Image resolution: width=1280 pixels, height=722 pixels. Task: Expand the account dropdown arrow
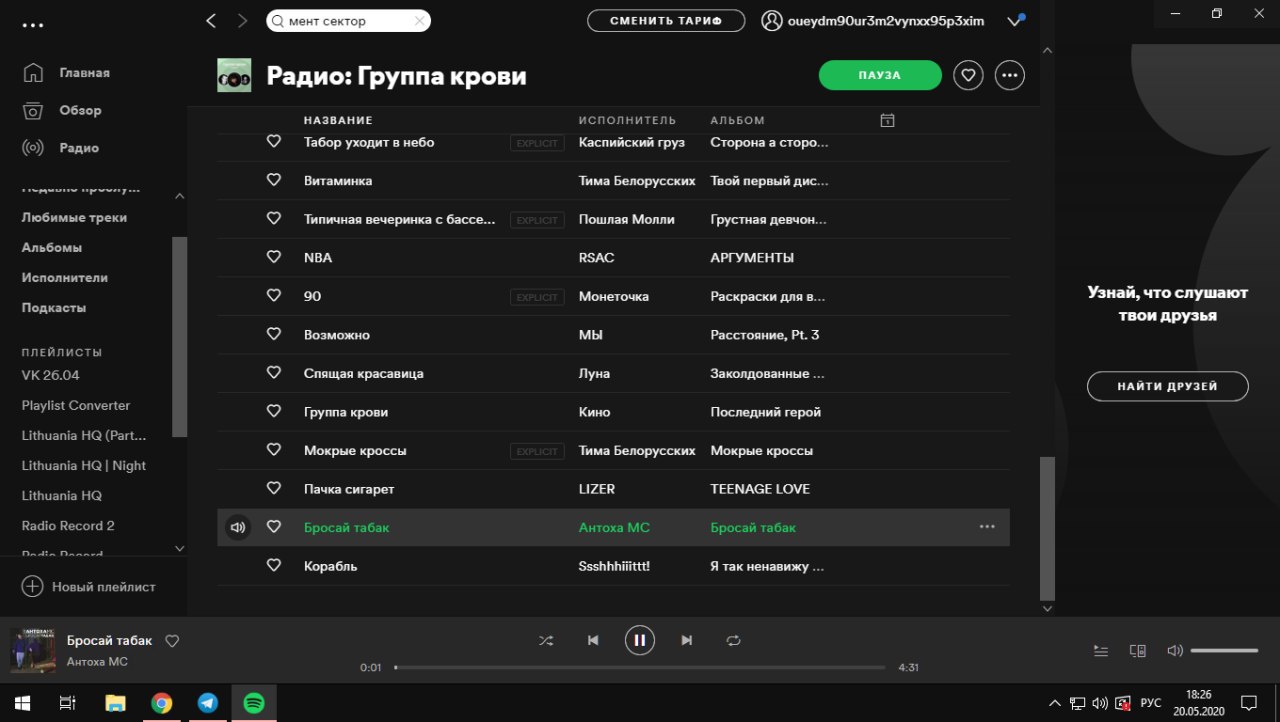pyautogui.click(x=1014, y=21)
